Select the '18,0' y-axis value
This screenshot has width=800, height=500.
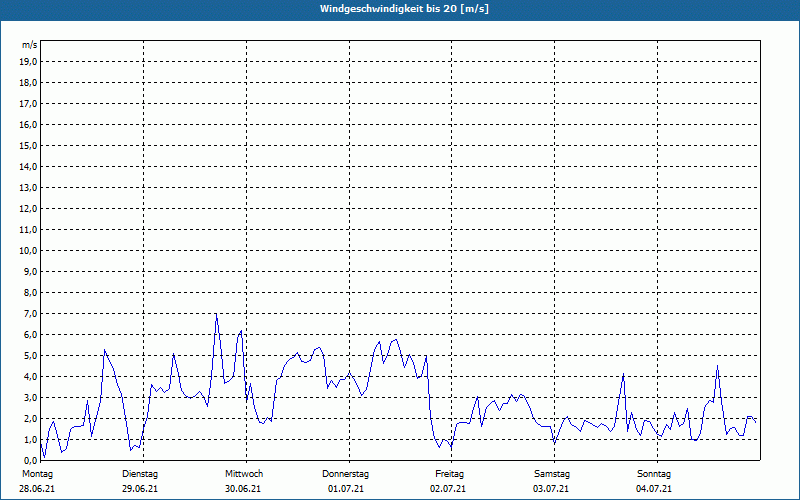point(29,83)
